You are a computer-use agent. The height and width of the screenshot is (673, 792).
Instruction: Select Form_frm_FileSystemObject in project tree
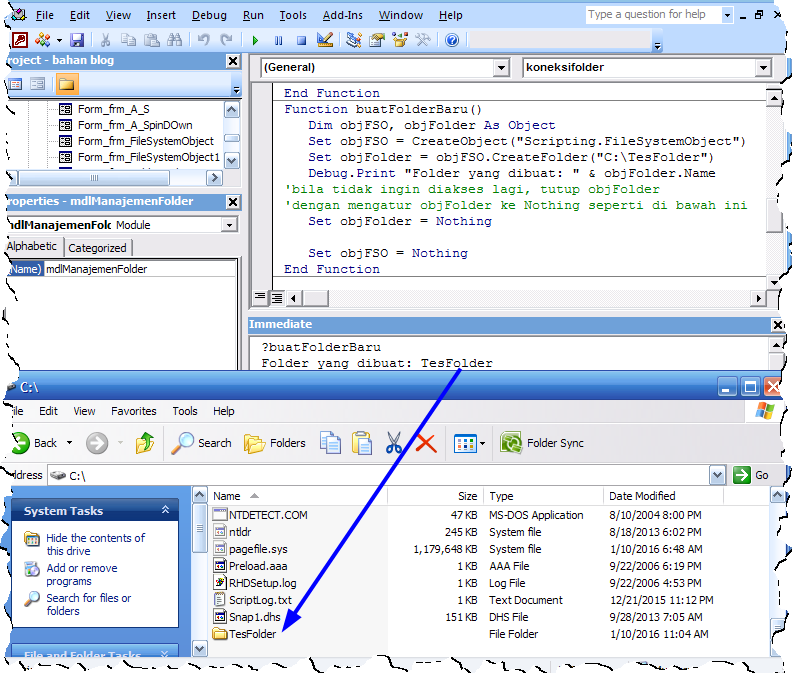pyautogui.click(x=145, y=141)
